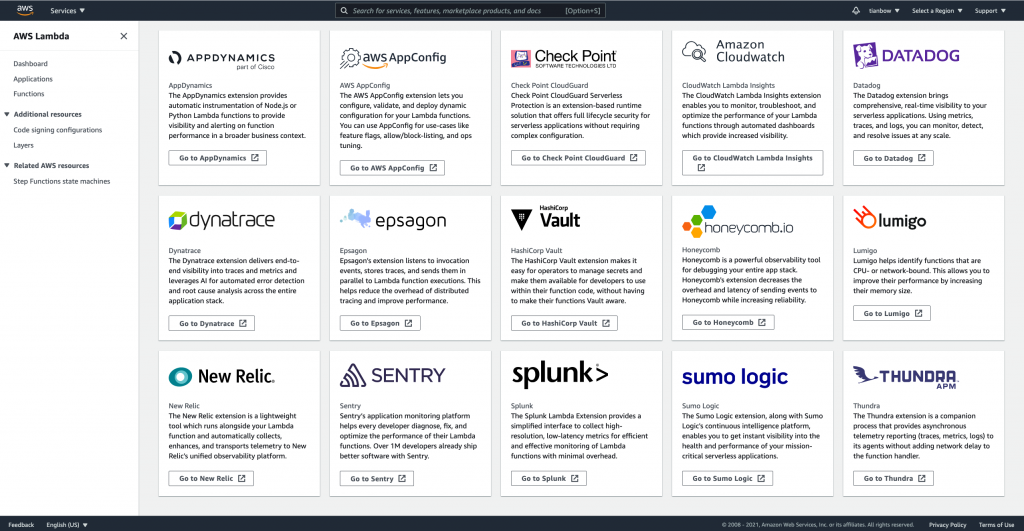This screenshot has width=1024, height=531.
Task: Click the Lumigo logo
Action: point(889,218)
